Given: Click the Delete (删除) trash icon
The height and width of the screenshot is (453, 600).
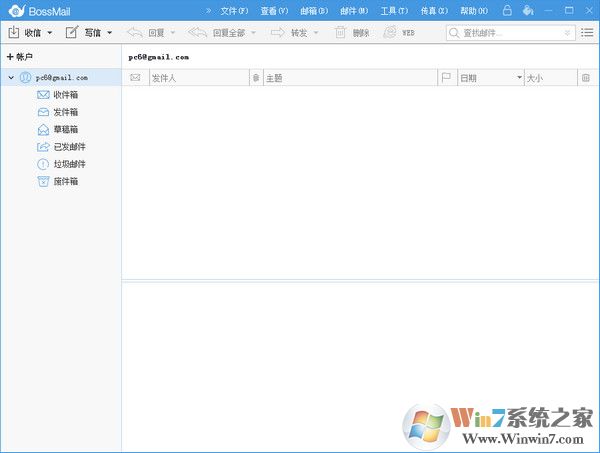Looking at the screenshot, I should coord(340,33).
